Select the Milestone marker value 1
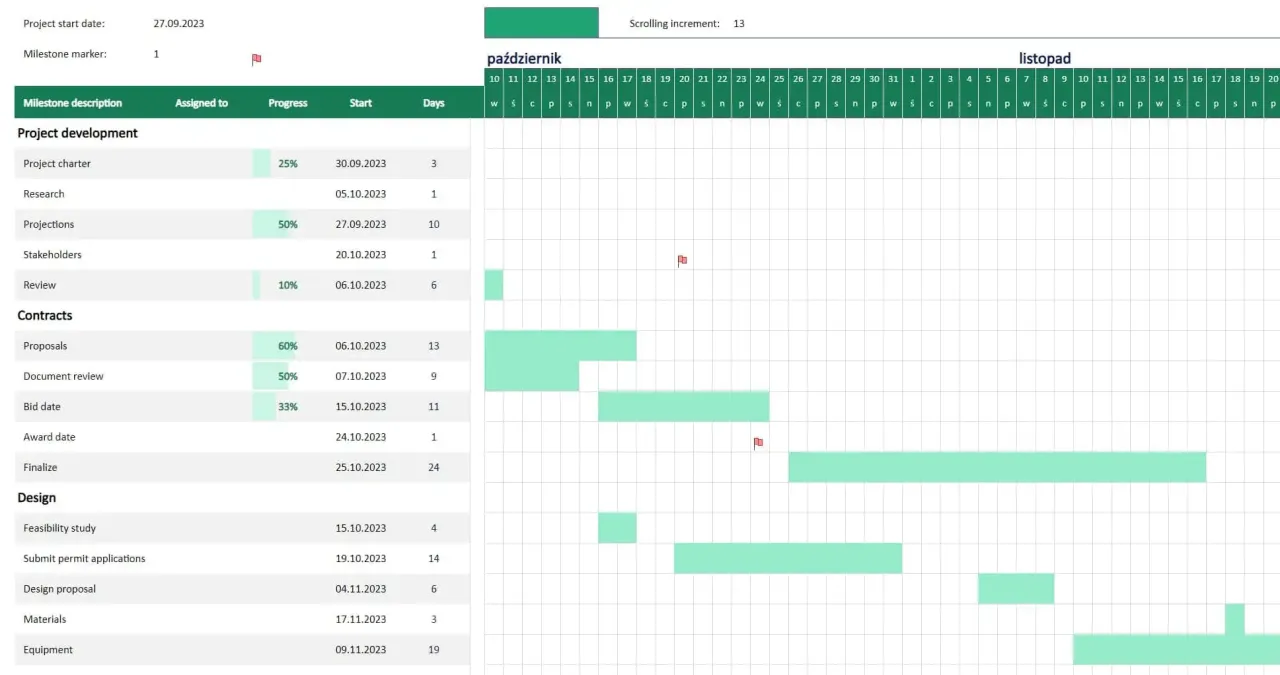 coord(156,54)
